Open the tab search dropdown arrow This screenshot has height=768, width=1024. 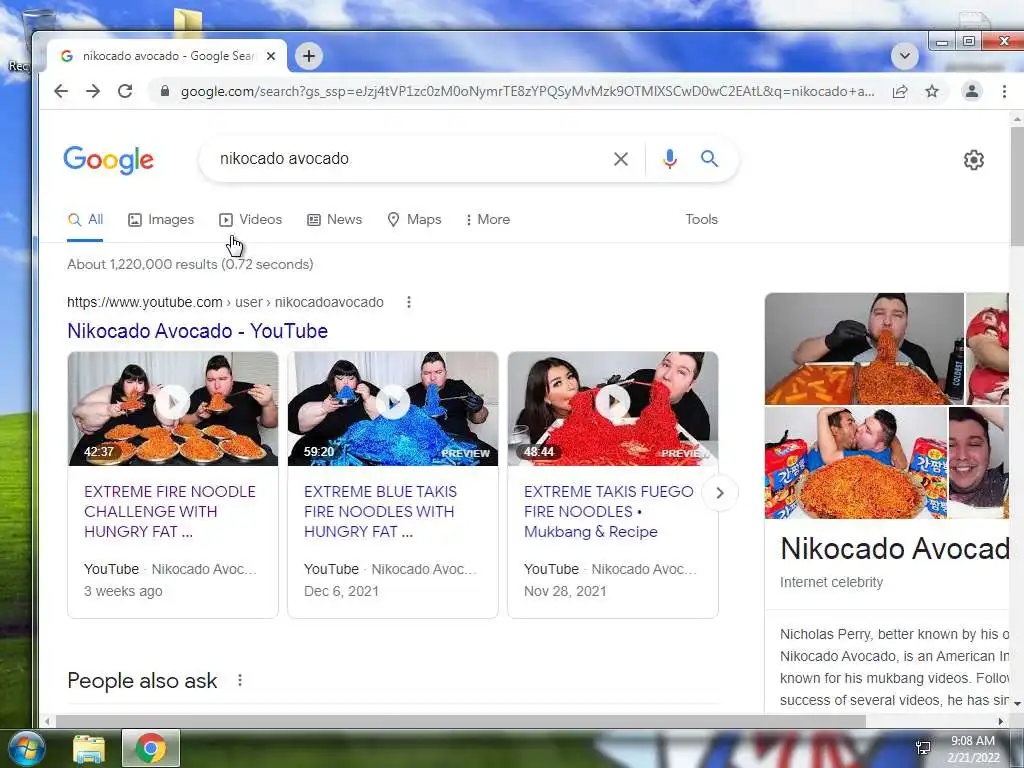904,56
